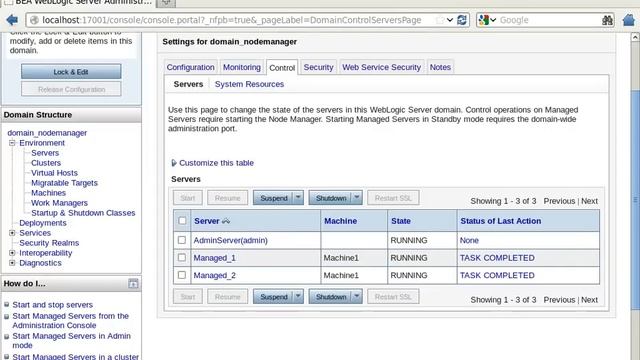Open the Notes tab
This screenshot has width=640, height=360.
pos(440,67)
